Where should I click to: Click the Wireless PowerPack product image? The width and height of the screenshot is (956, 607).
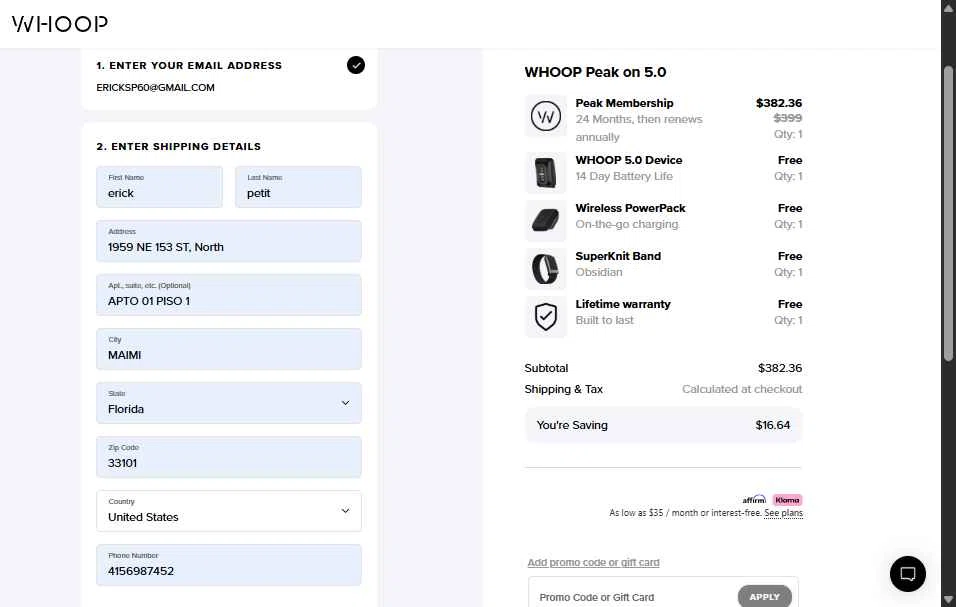546,221
